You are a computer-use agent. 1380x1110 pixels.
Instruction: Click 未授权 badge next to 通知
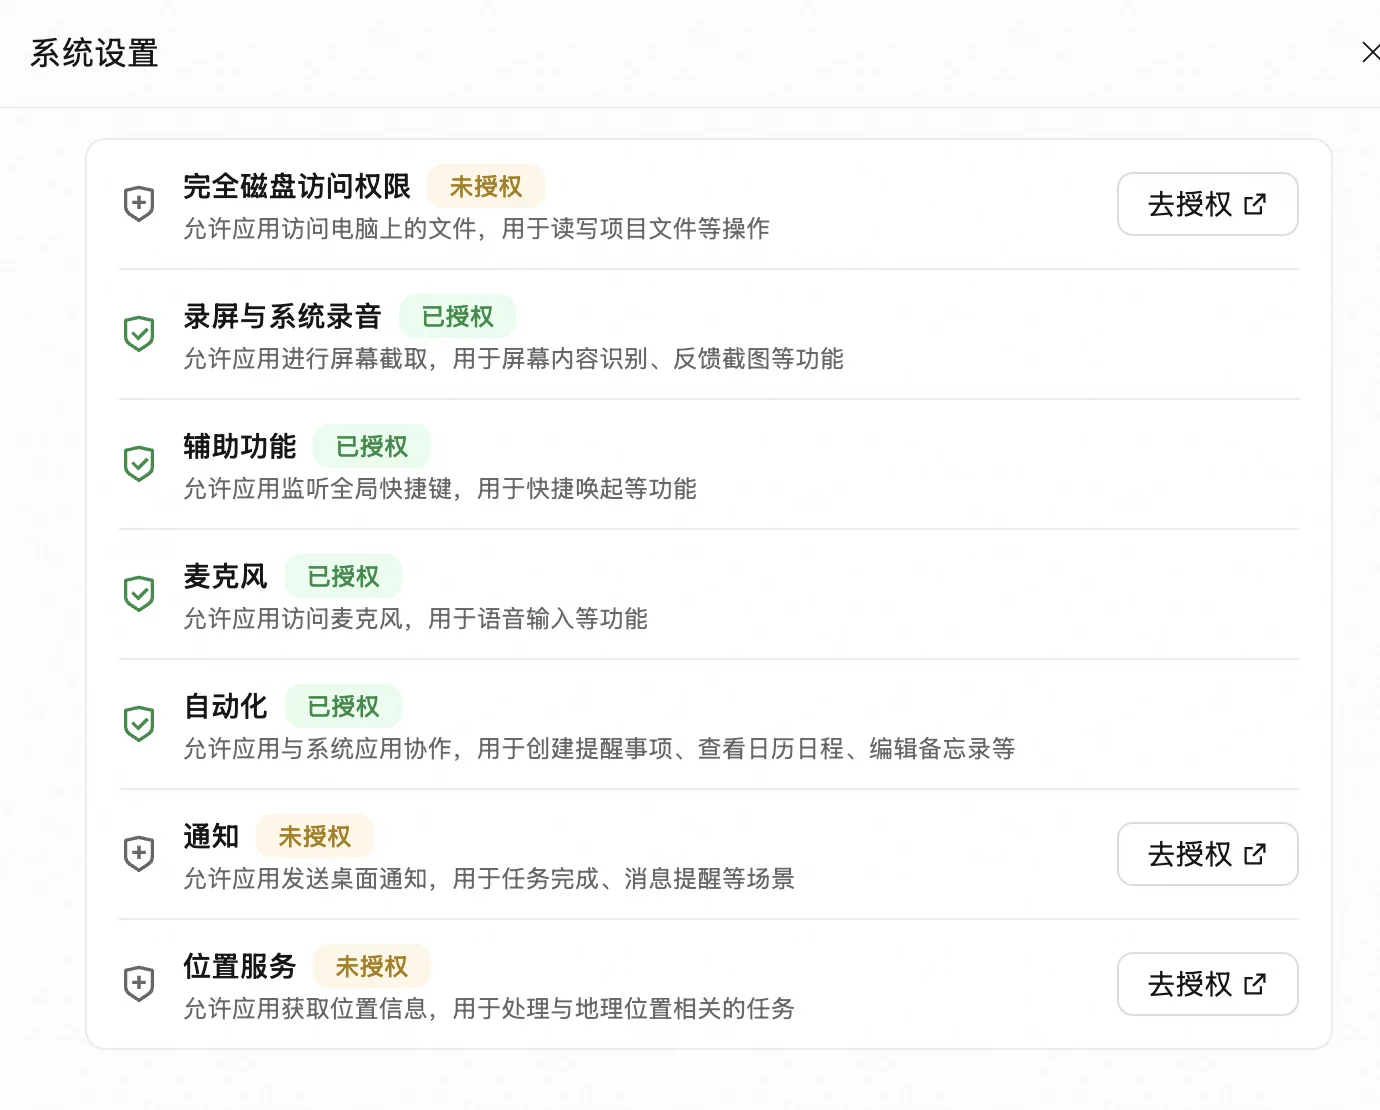[315, 837]
